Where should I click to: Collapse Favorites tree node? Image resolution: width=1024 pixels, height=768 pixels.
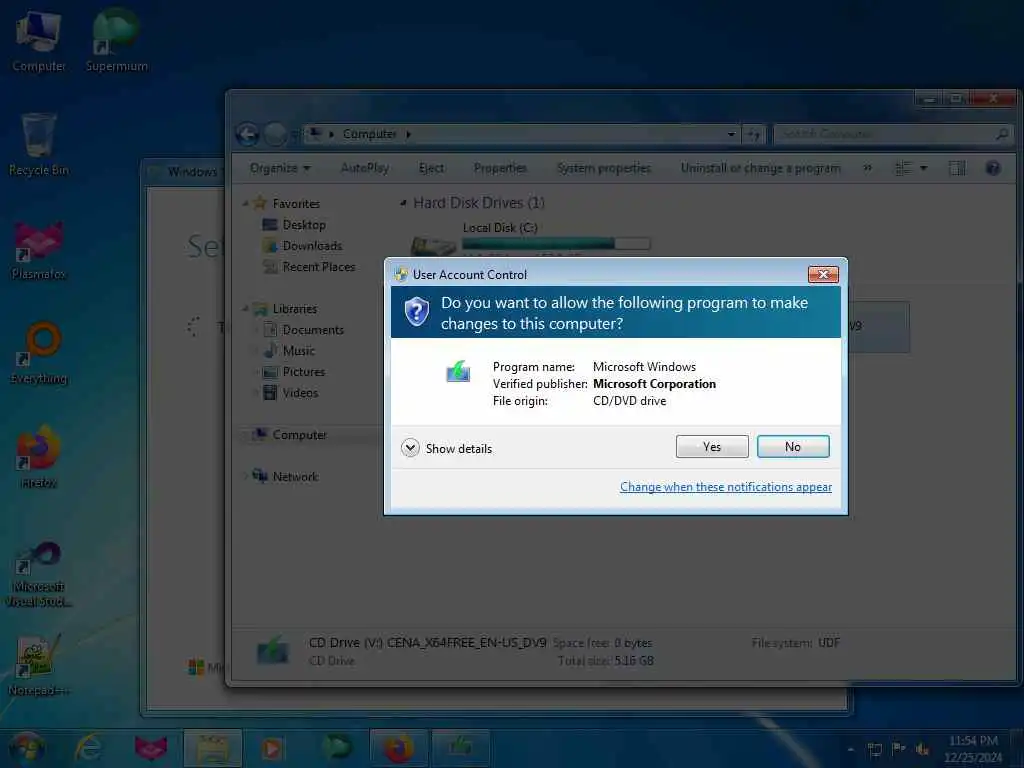click(246, 204)
